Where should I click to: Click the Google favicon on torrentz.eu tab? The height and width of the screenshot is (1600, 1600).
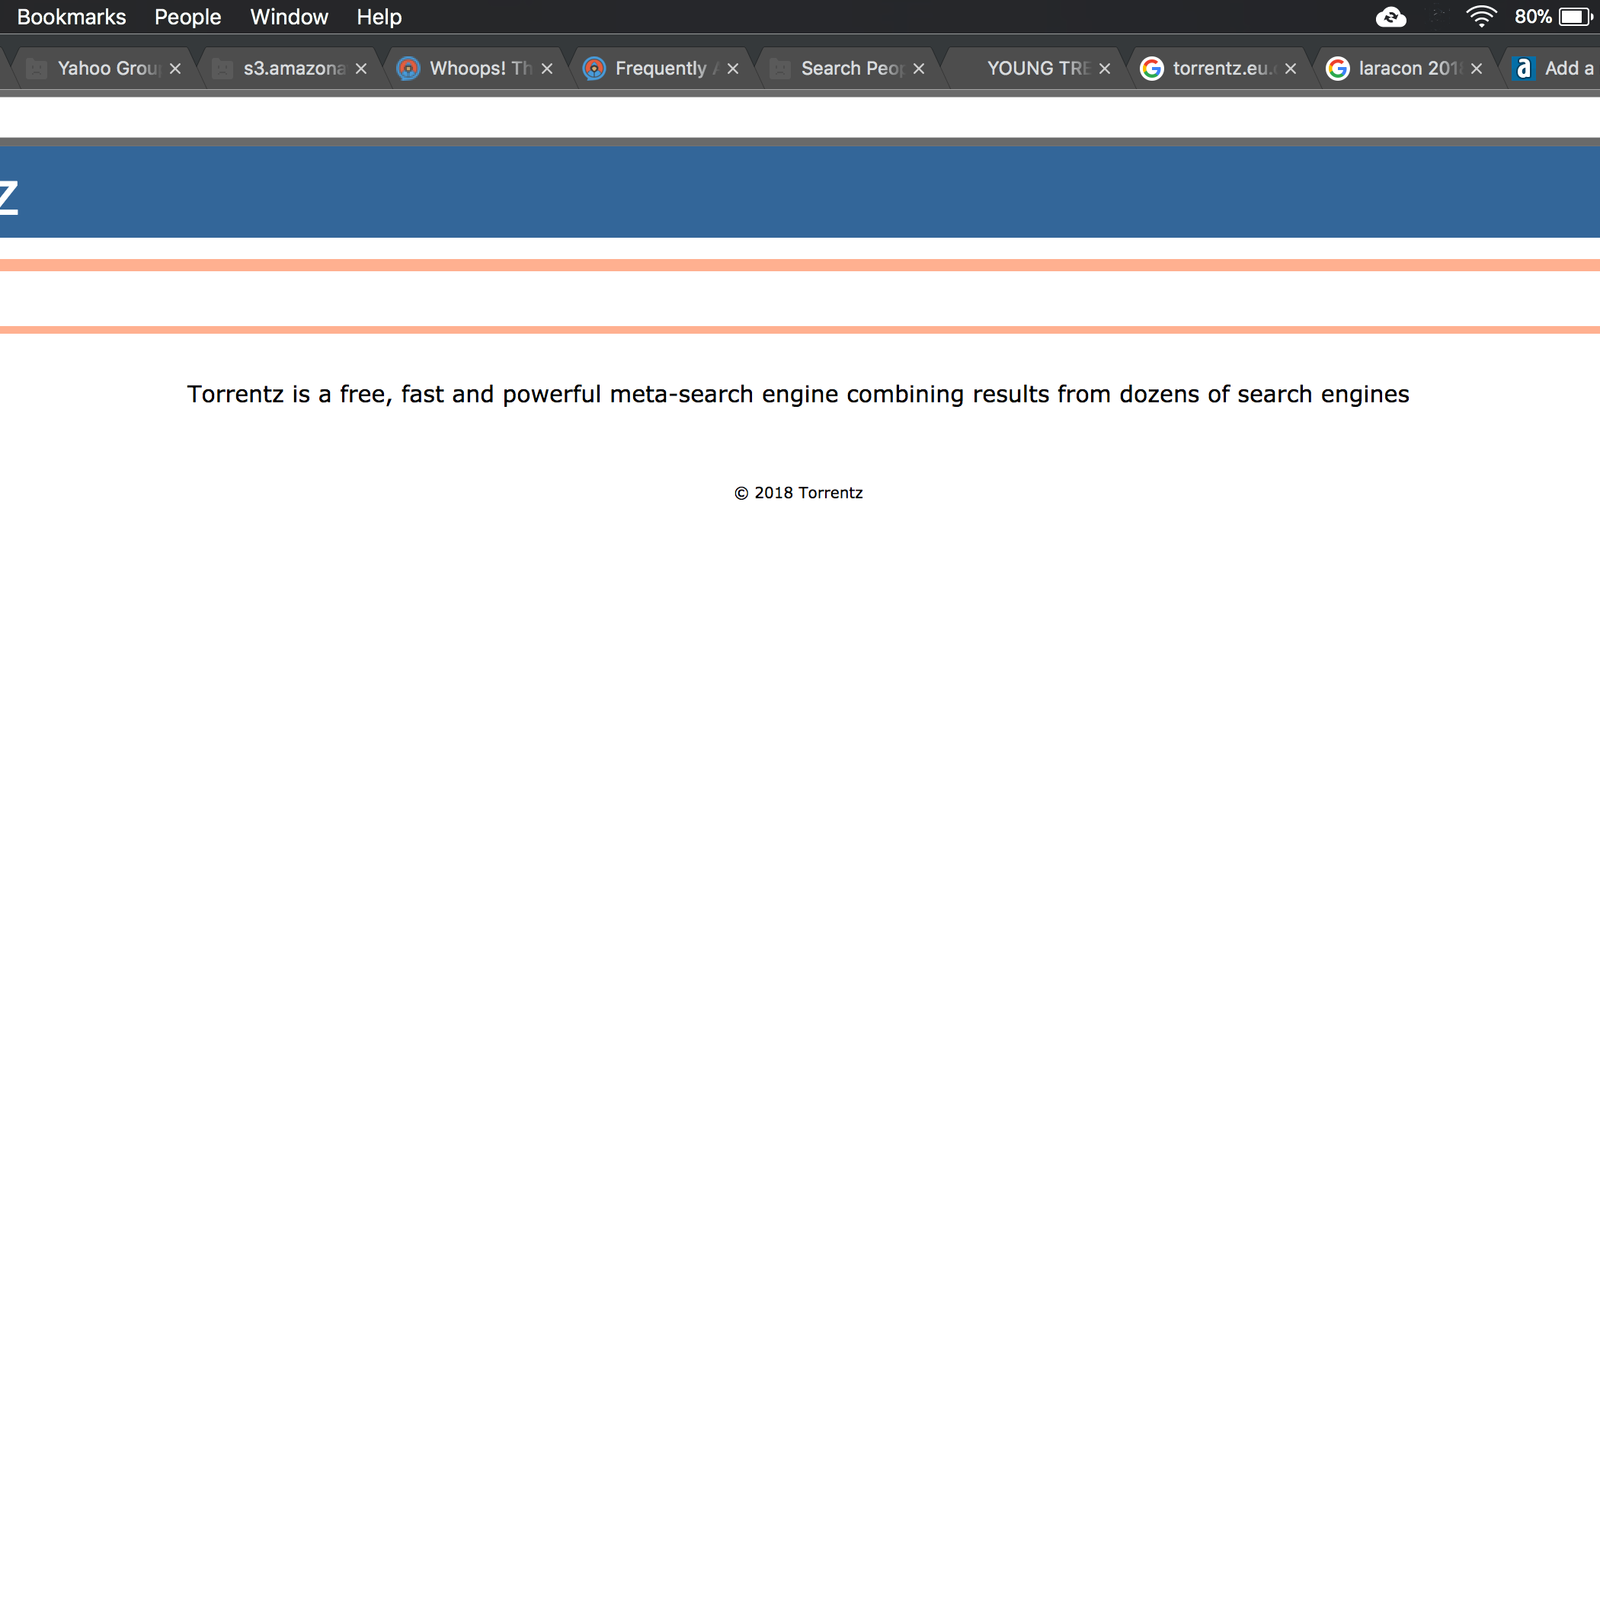click(1152, 68)
